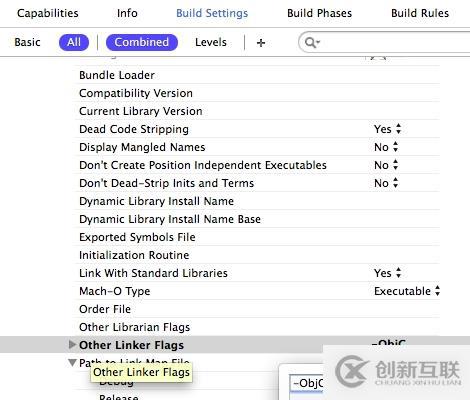Select the Info tab
The height and width of the screenshot is (400, 470).
[127, 13]
